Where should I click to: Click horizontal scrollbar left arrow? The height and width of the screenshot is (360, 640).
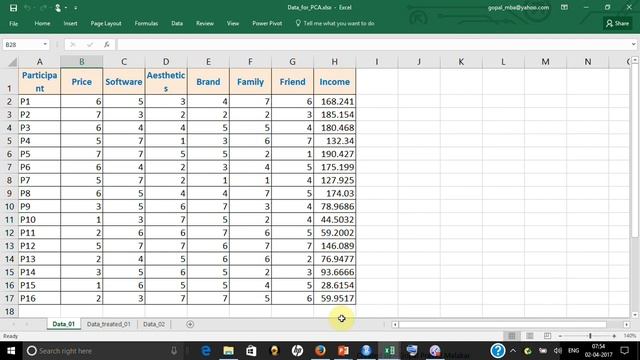[x=395, y=324]
